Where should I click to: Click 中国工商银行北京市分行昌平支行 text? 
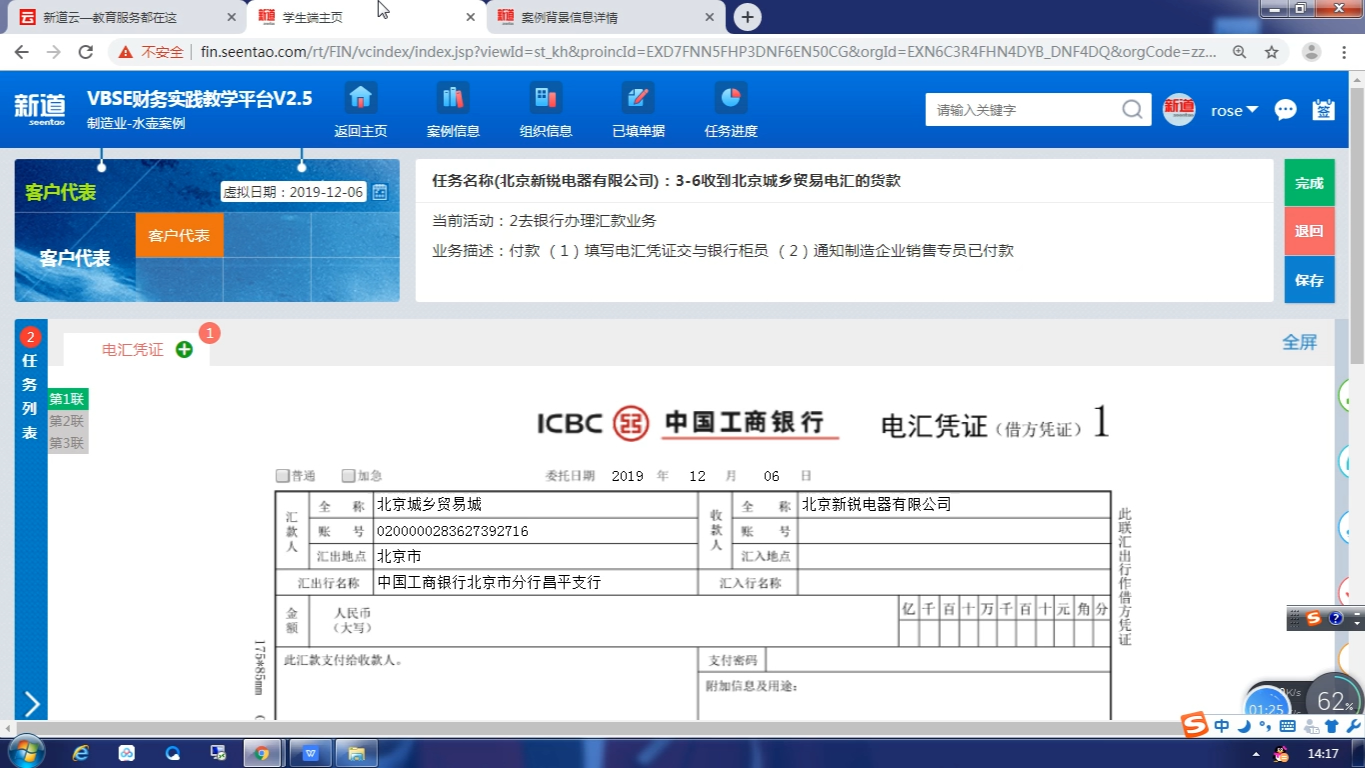pyautogui.click(x=489, y=582)
